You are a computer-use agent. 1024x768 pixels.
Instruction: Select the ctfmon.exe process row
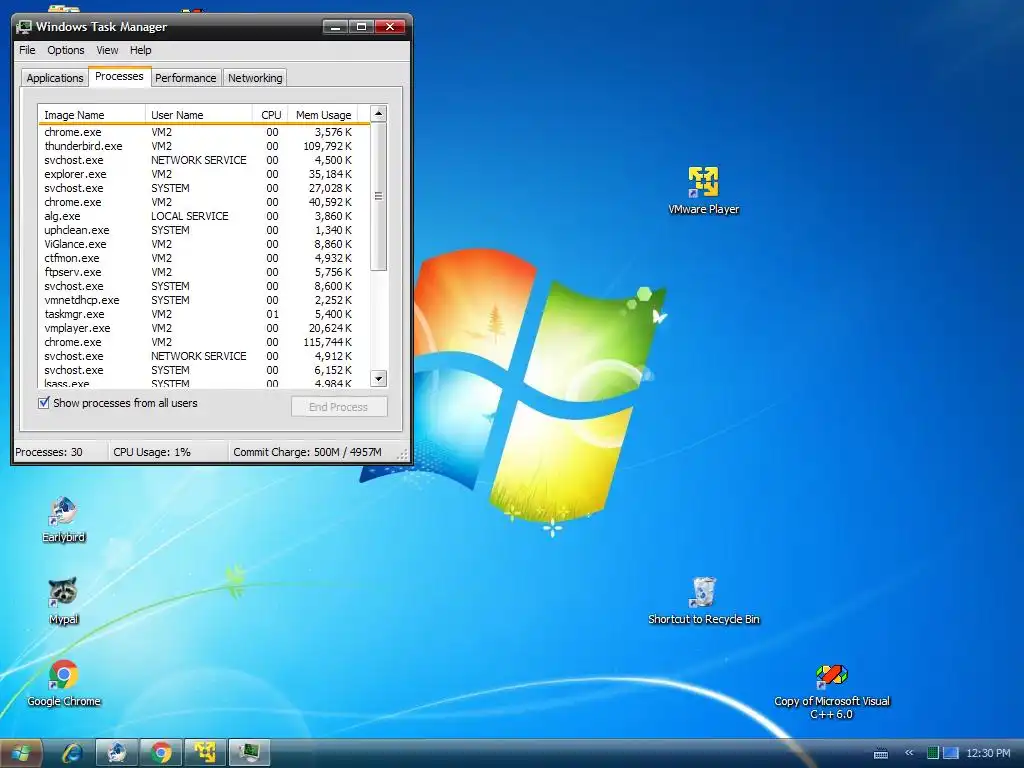[x=203, y=258]
